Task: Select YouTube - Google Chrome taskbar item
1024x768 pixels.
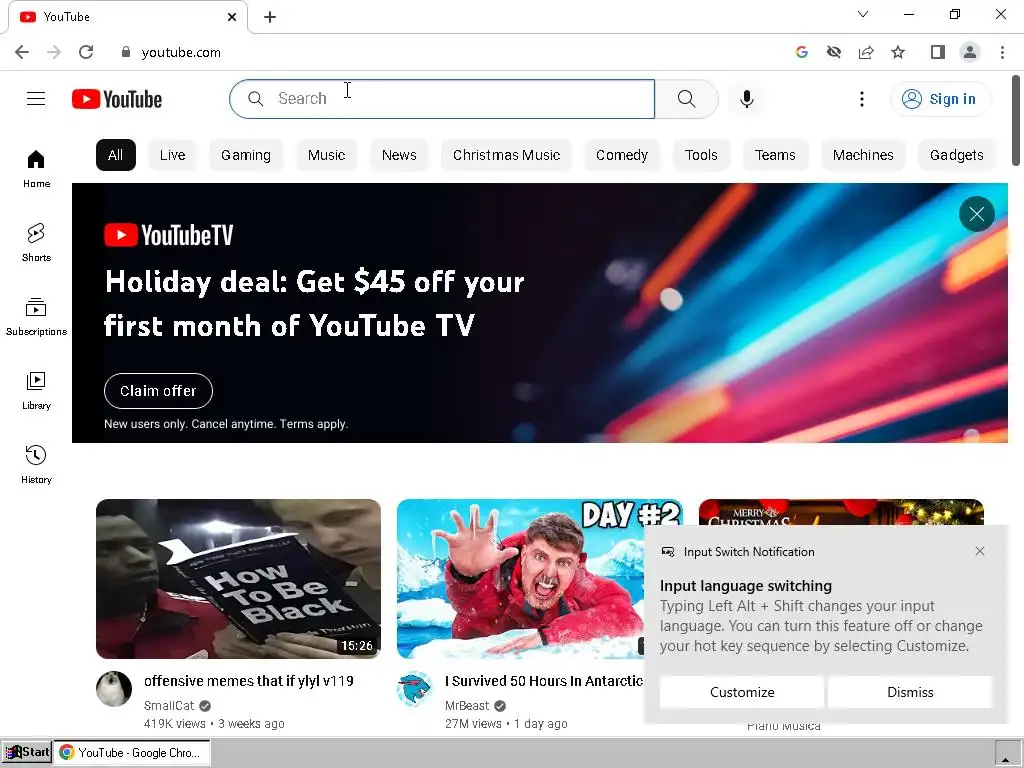Action: [x=132, y=752]
